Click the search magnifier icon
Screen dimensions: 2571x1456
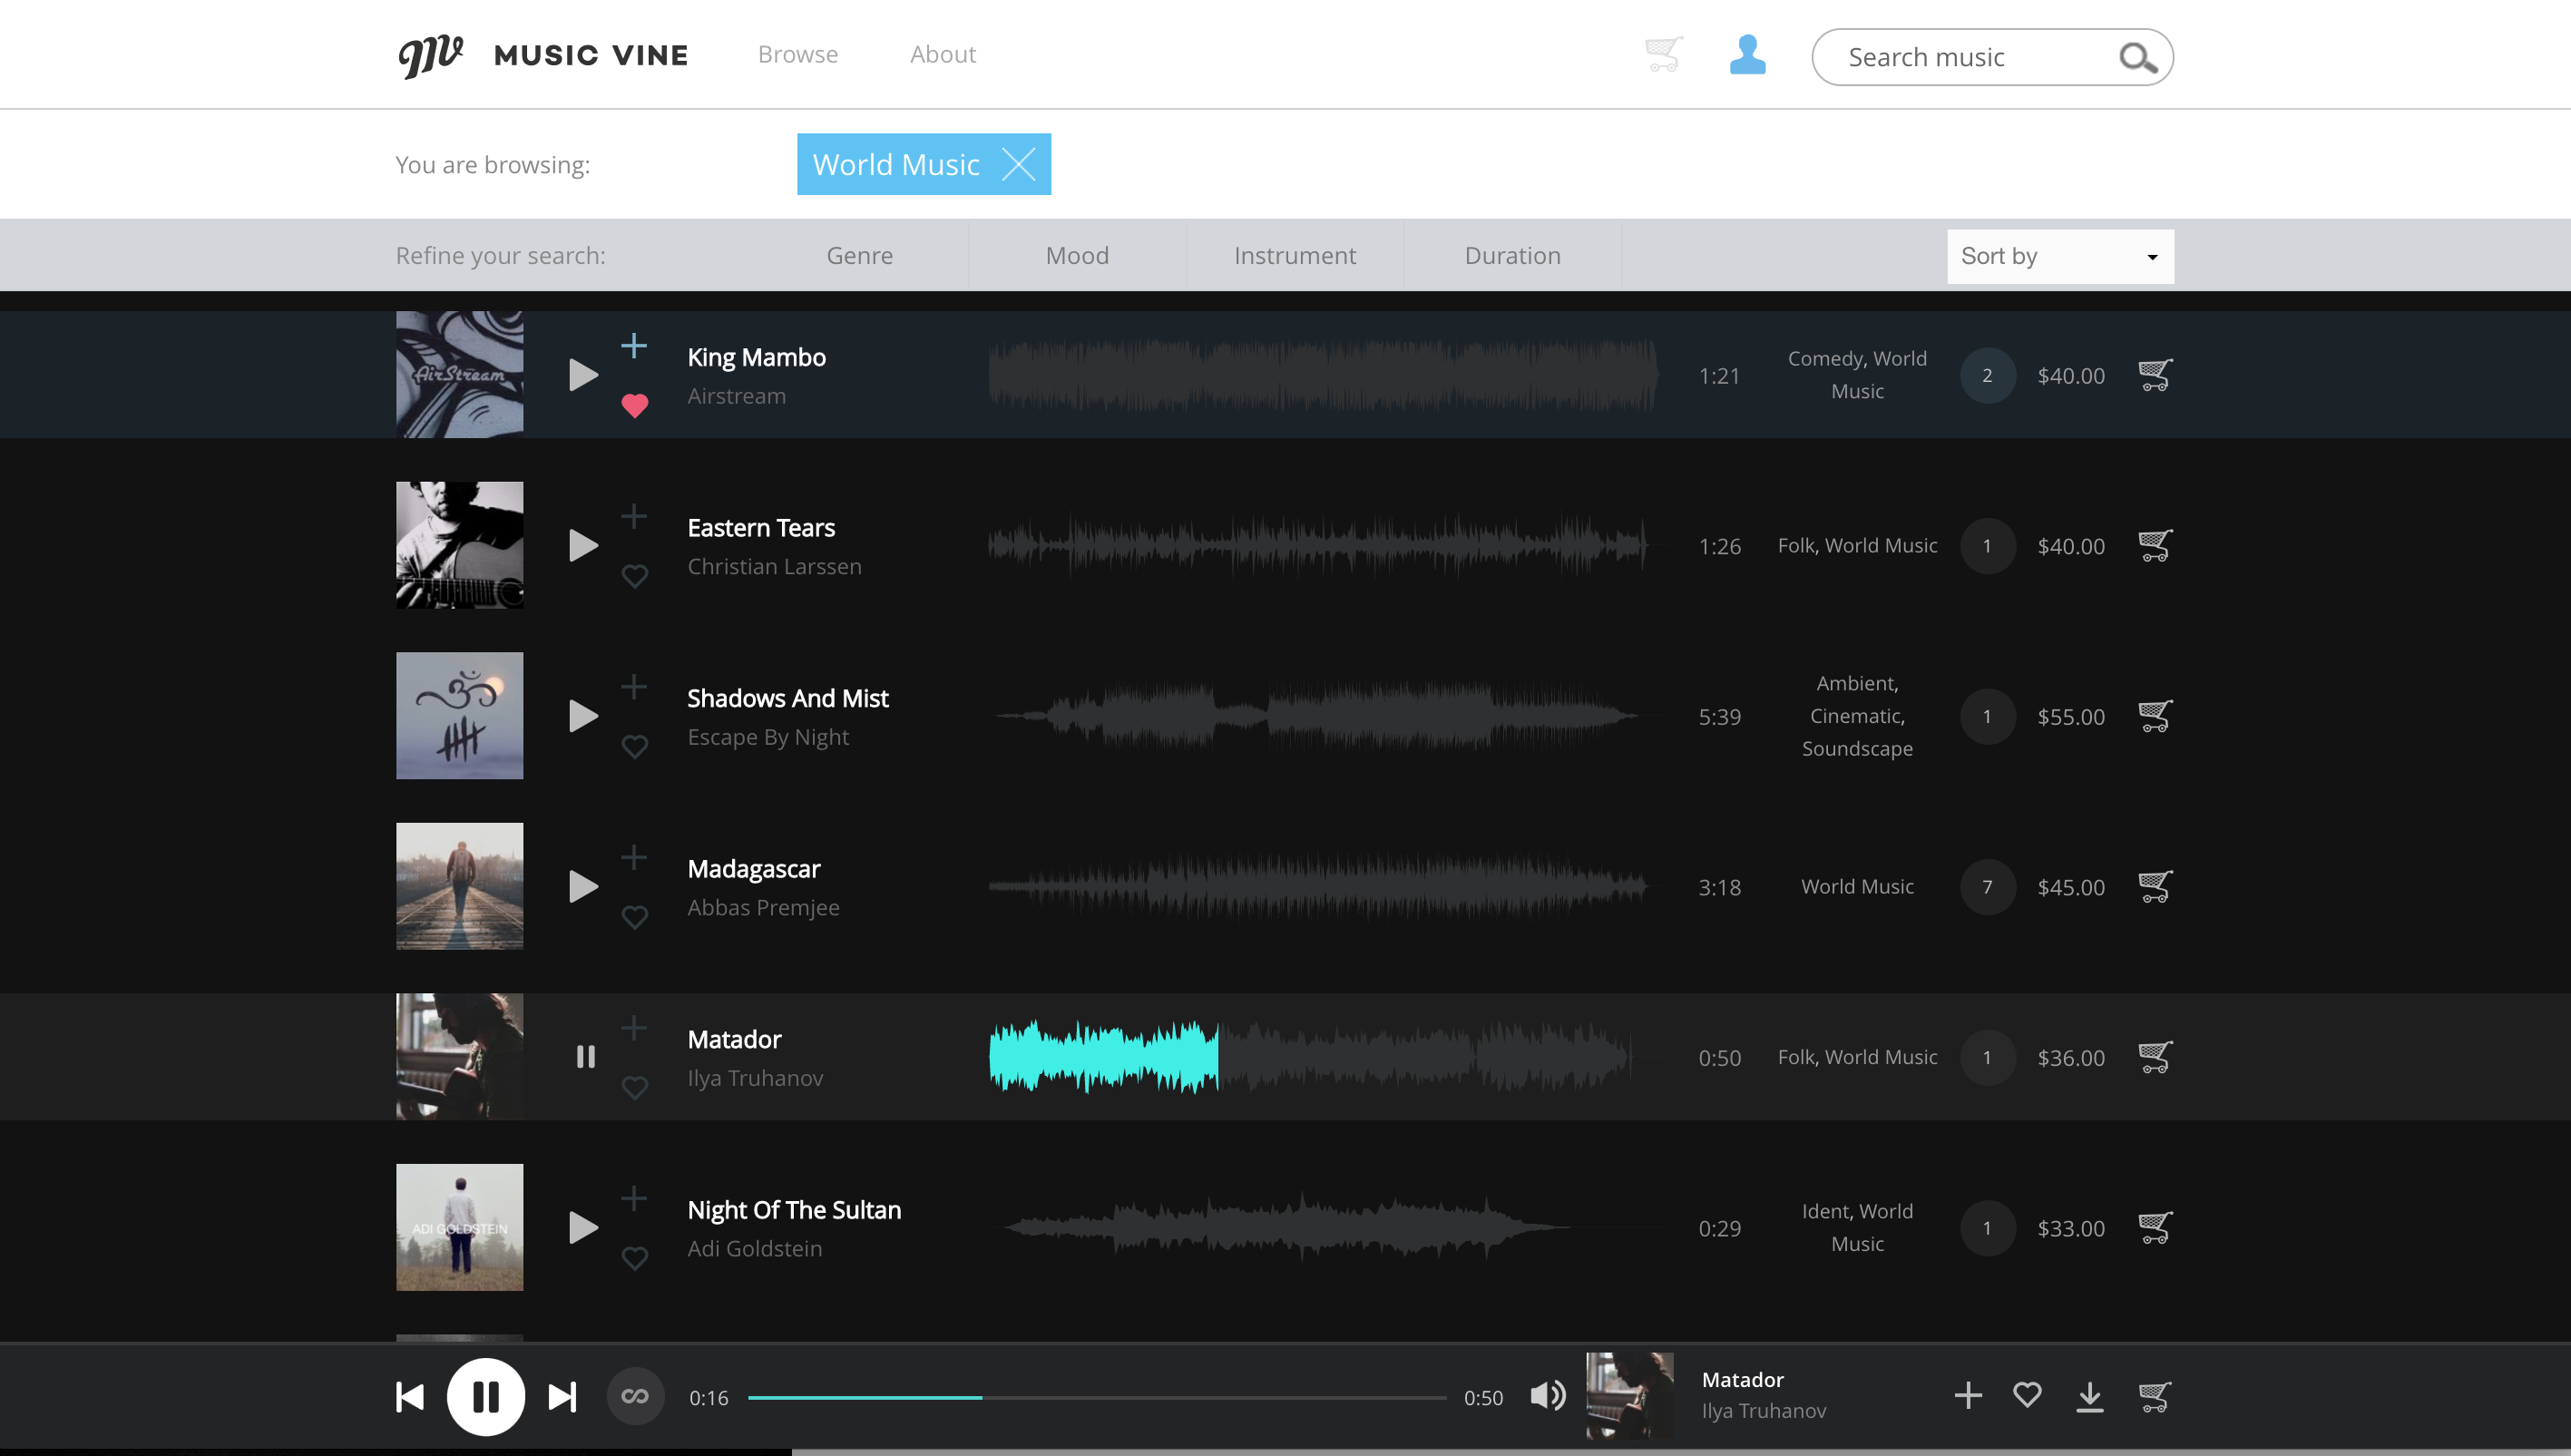pos(2139,57)
